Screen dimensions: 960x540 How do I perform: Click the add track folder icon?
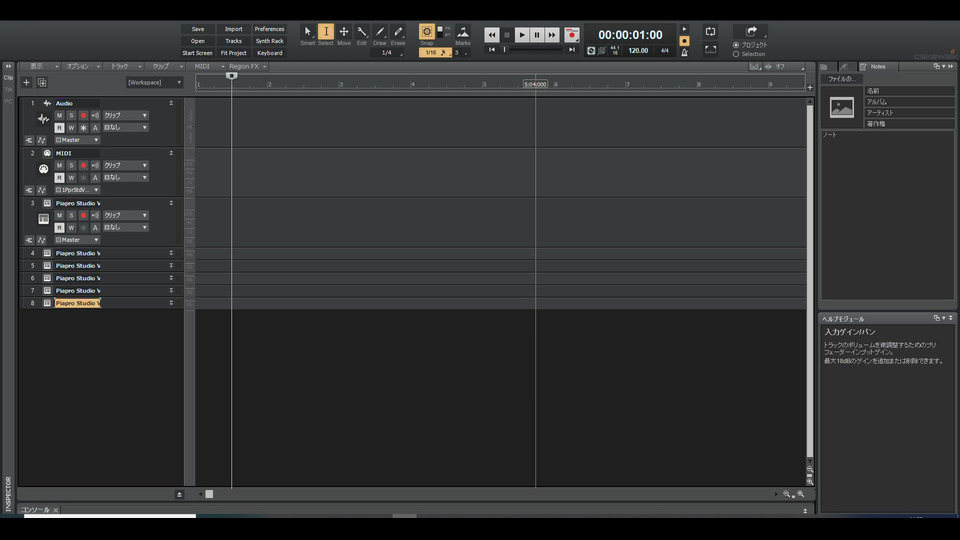pos(42,82)
